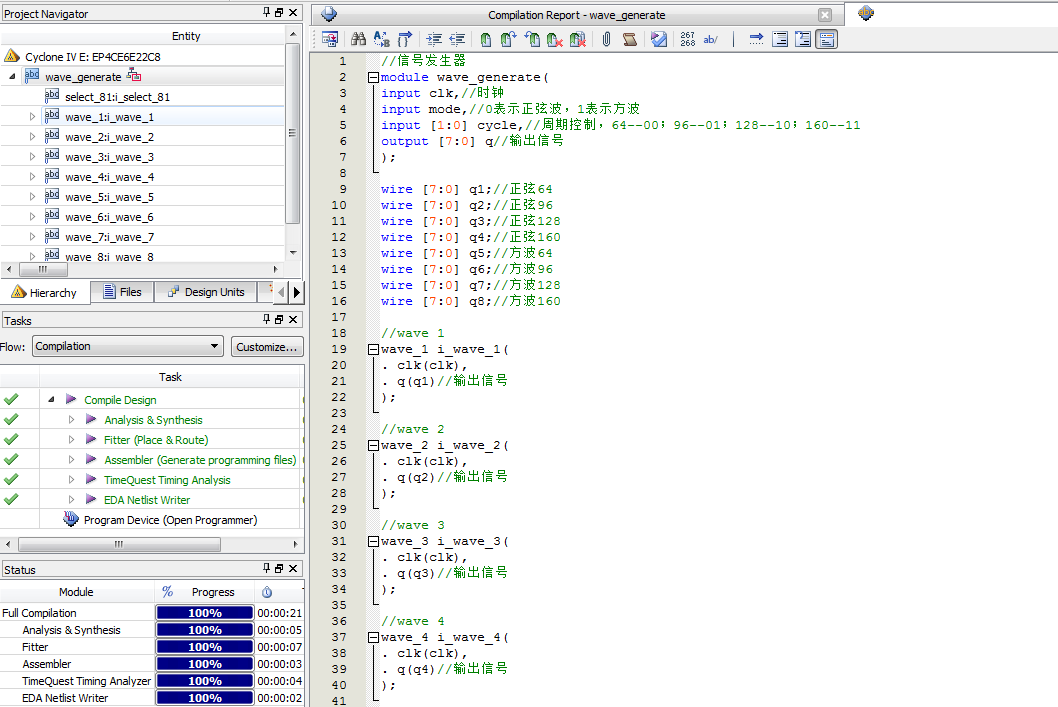
Task: Open Program Device (Open Programmer)
Action: 170,520
